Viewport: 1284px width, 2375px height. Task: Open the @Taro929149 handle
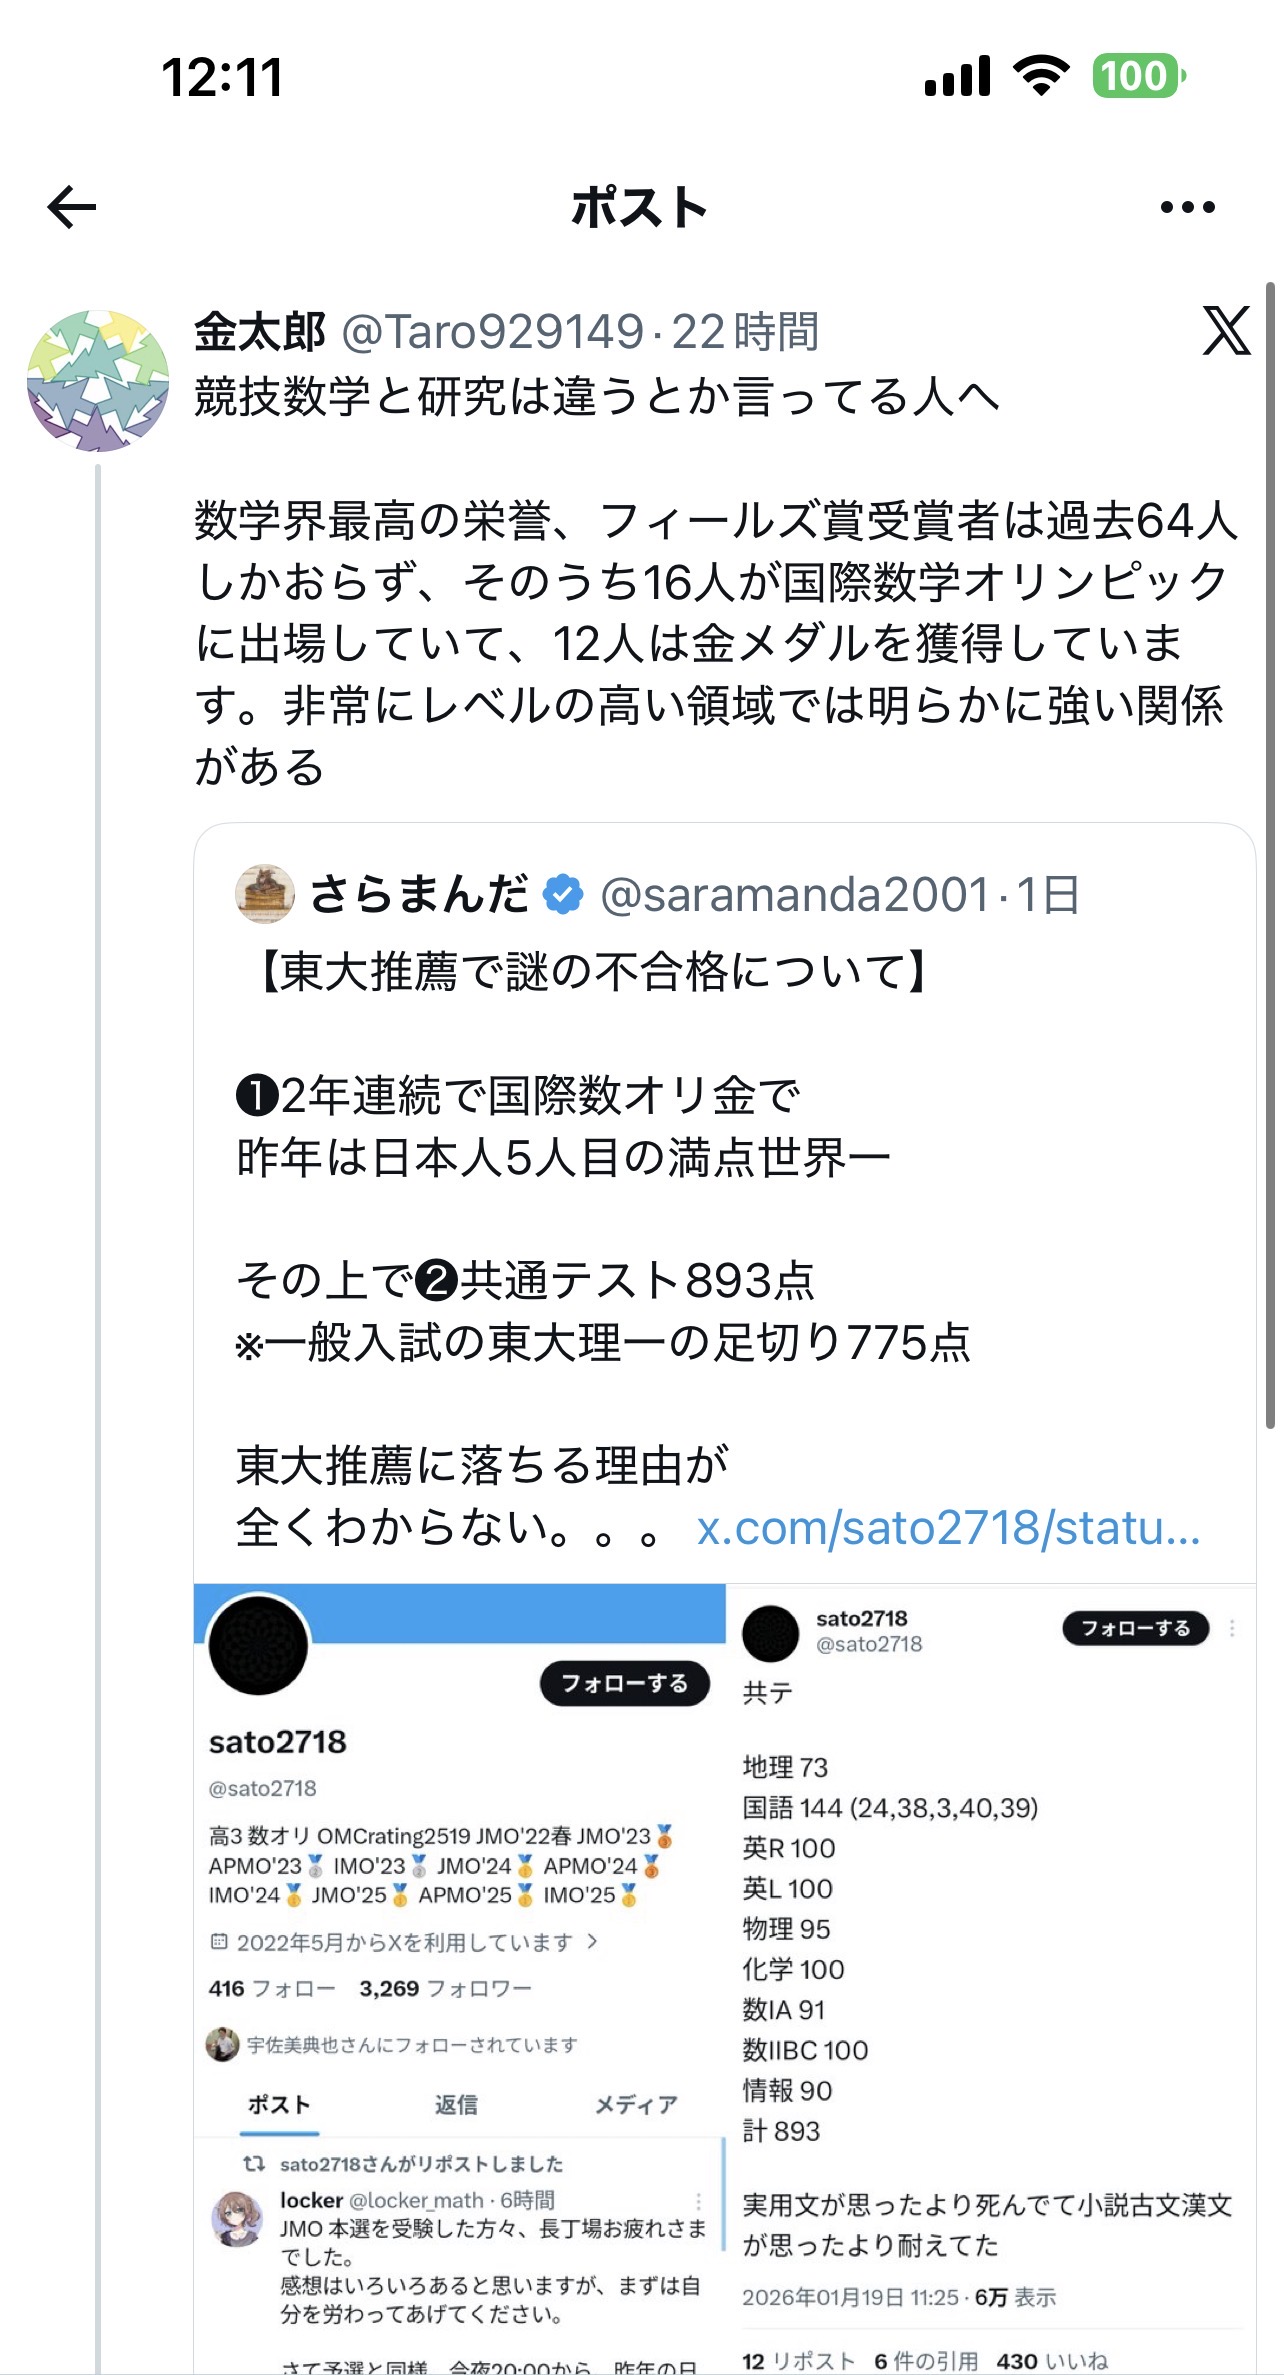[493, 332]
